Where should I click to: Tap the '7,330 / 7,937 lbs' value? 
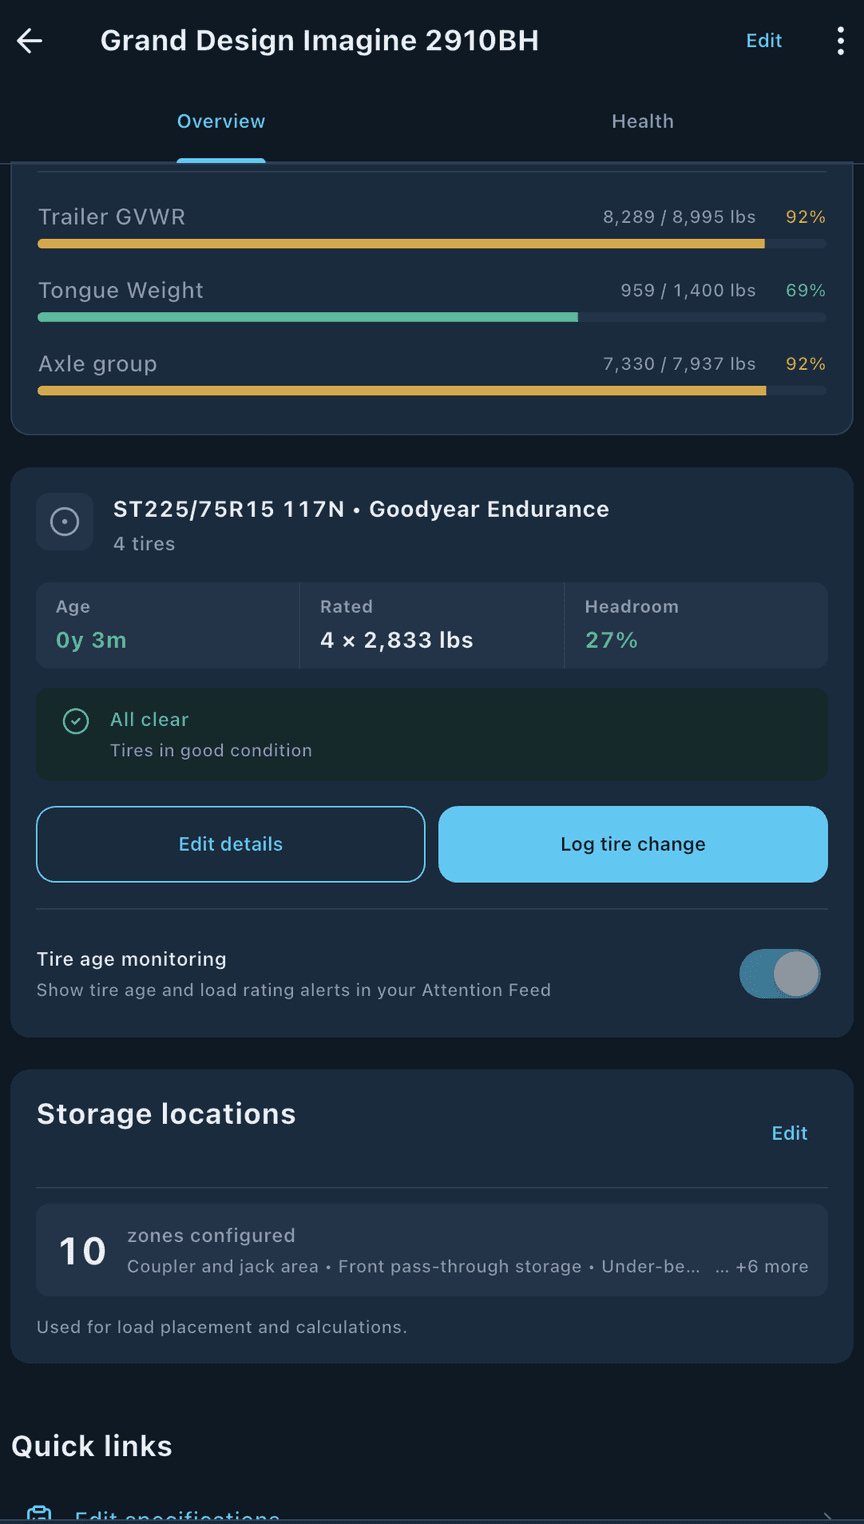pyautogui.click(x=679, y=364)
